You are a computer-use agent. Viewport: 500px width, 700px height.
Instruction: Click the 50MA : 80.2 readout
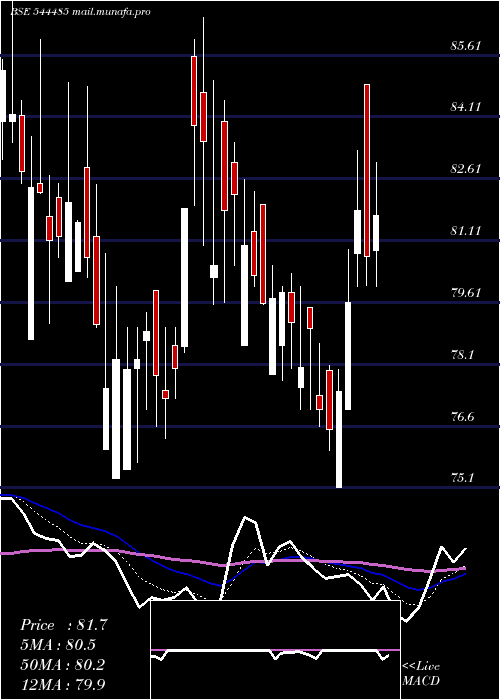[x=63, y=664]
